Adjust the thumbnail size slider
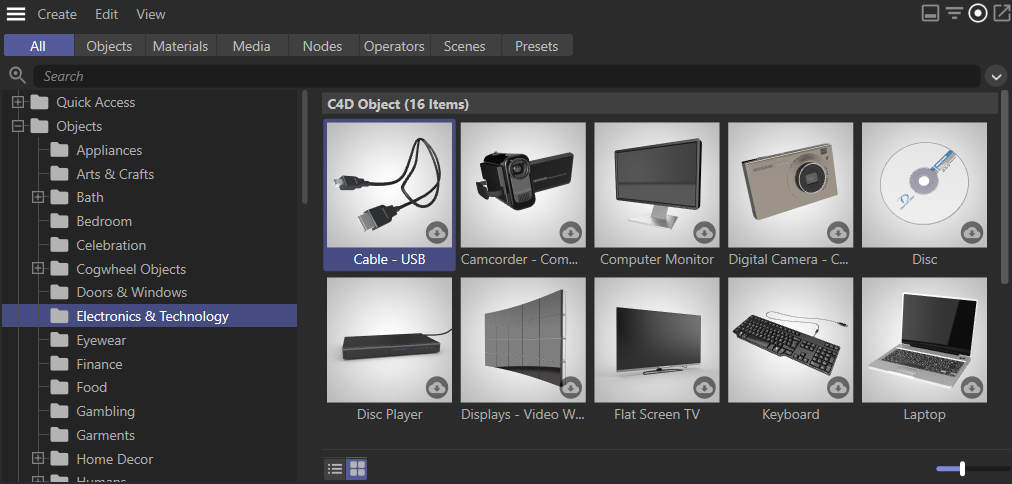1012x484 pixels. 962,468
